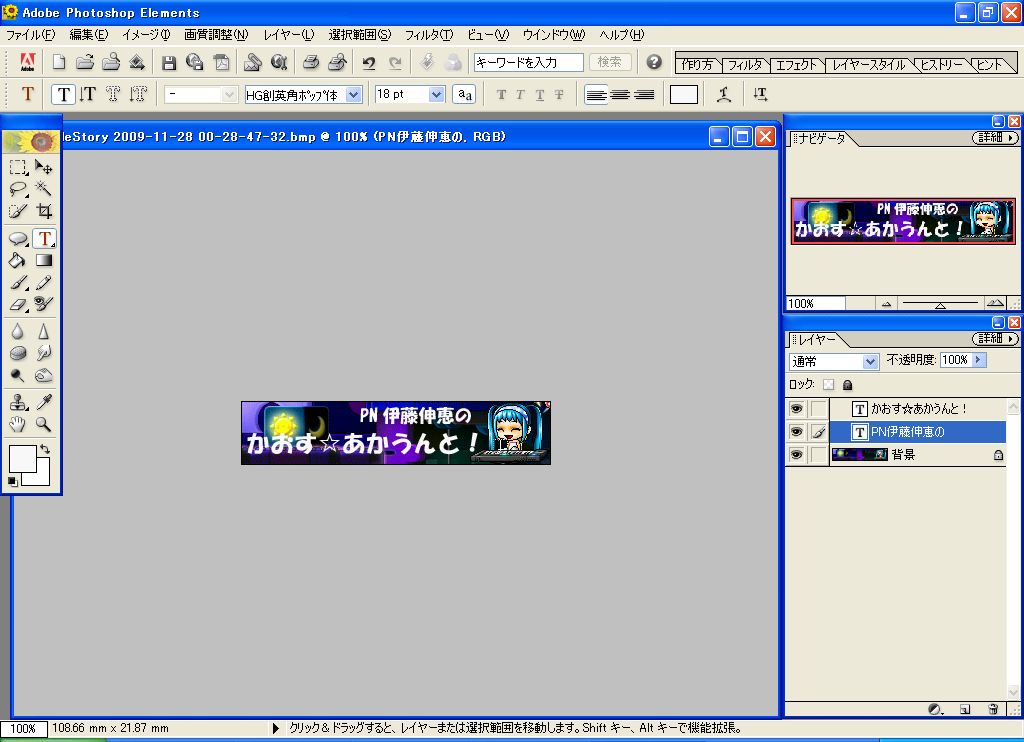Screen dimensions: 1024x742
Task: Select the Red Eye Brush tool
Action: coord(44,304)
